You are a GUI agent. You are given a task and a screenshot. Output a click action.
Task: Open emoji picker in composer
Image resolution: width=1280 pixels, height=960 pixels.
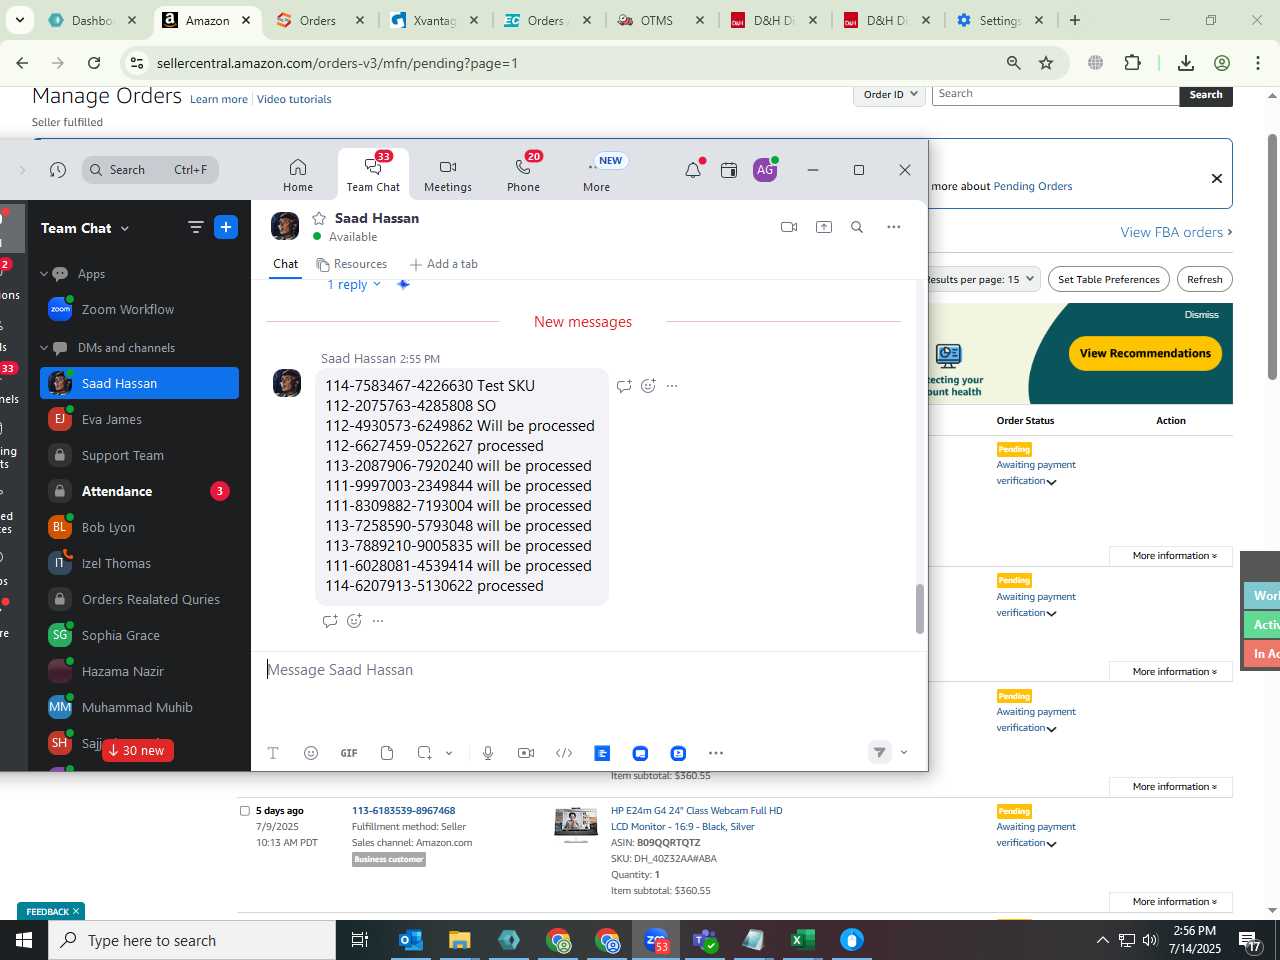click(311, 753)
